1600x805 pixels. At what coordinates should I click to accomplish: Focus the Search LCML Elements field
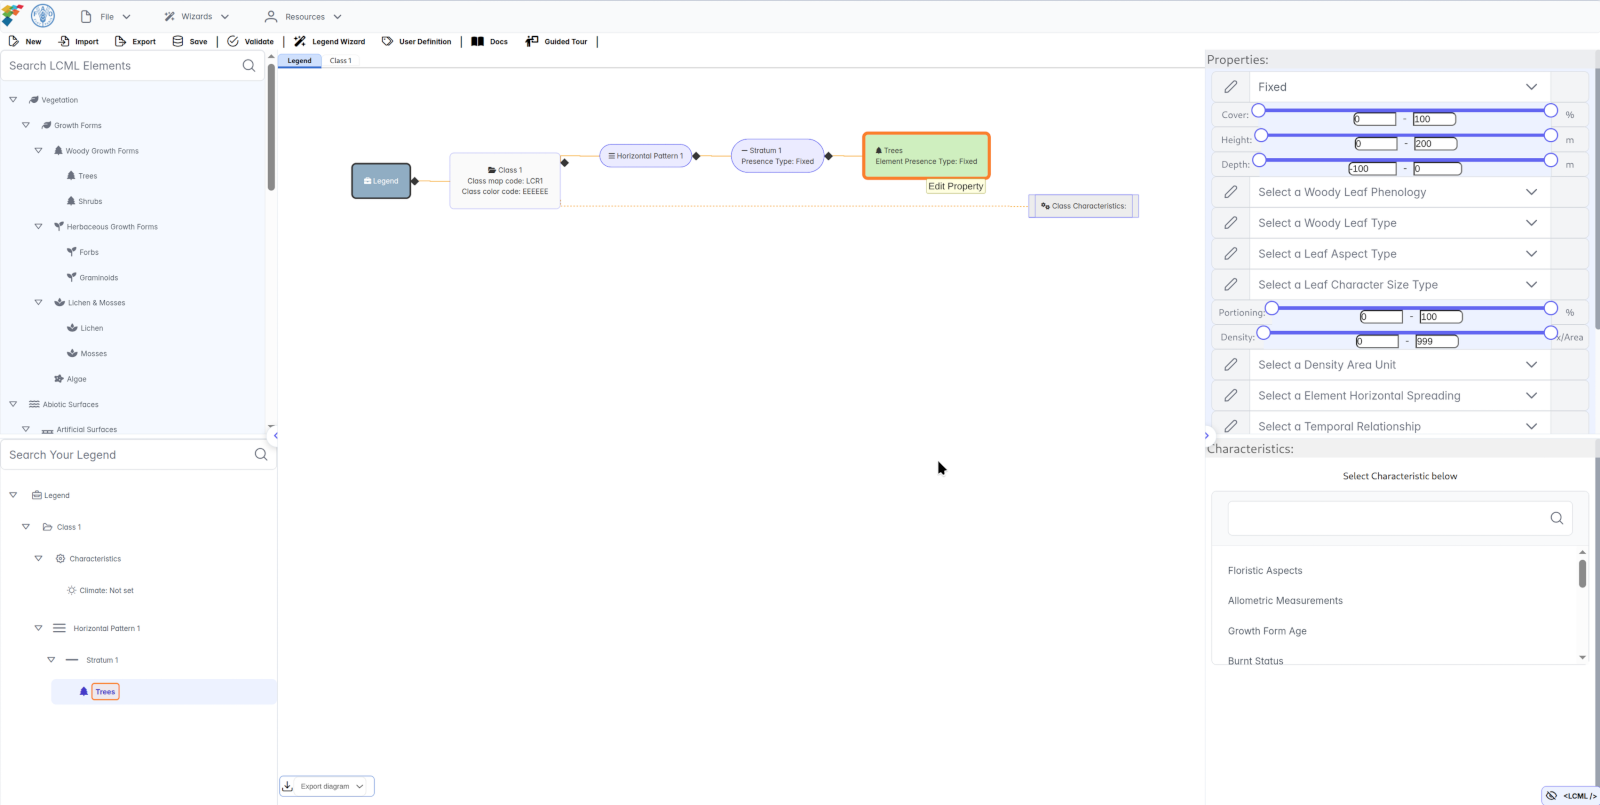coord(122,66)
